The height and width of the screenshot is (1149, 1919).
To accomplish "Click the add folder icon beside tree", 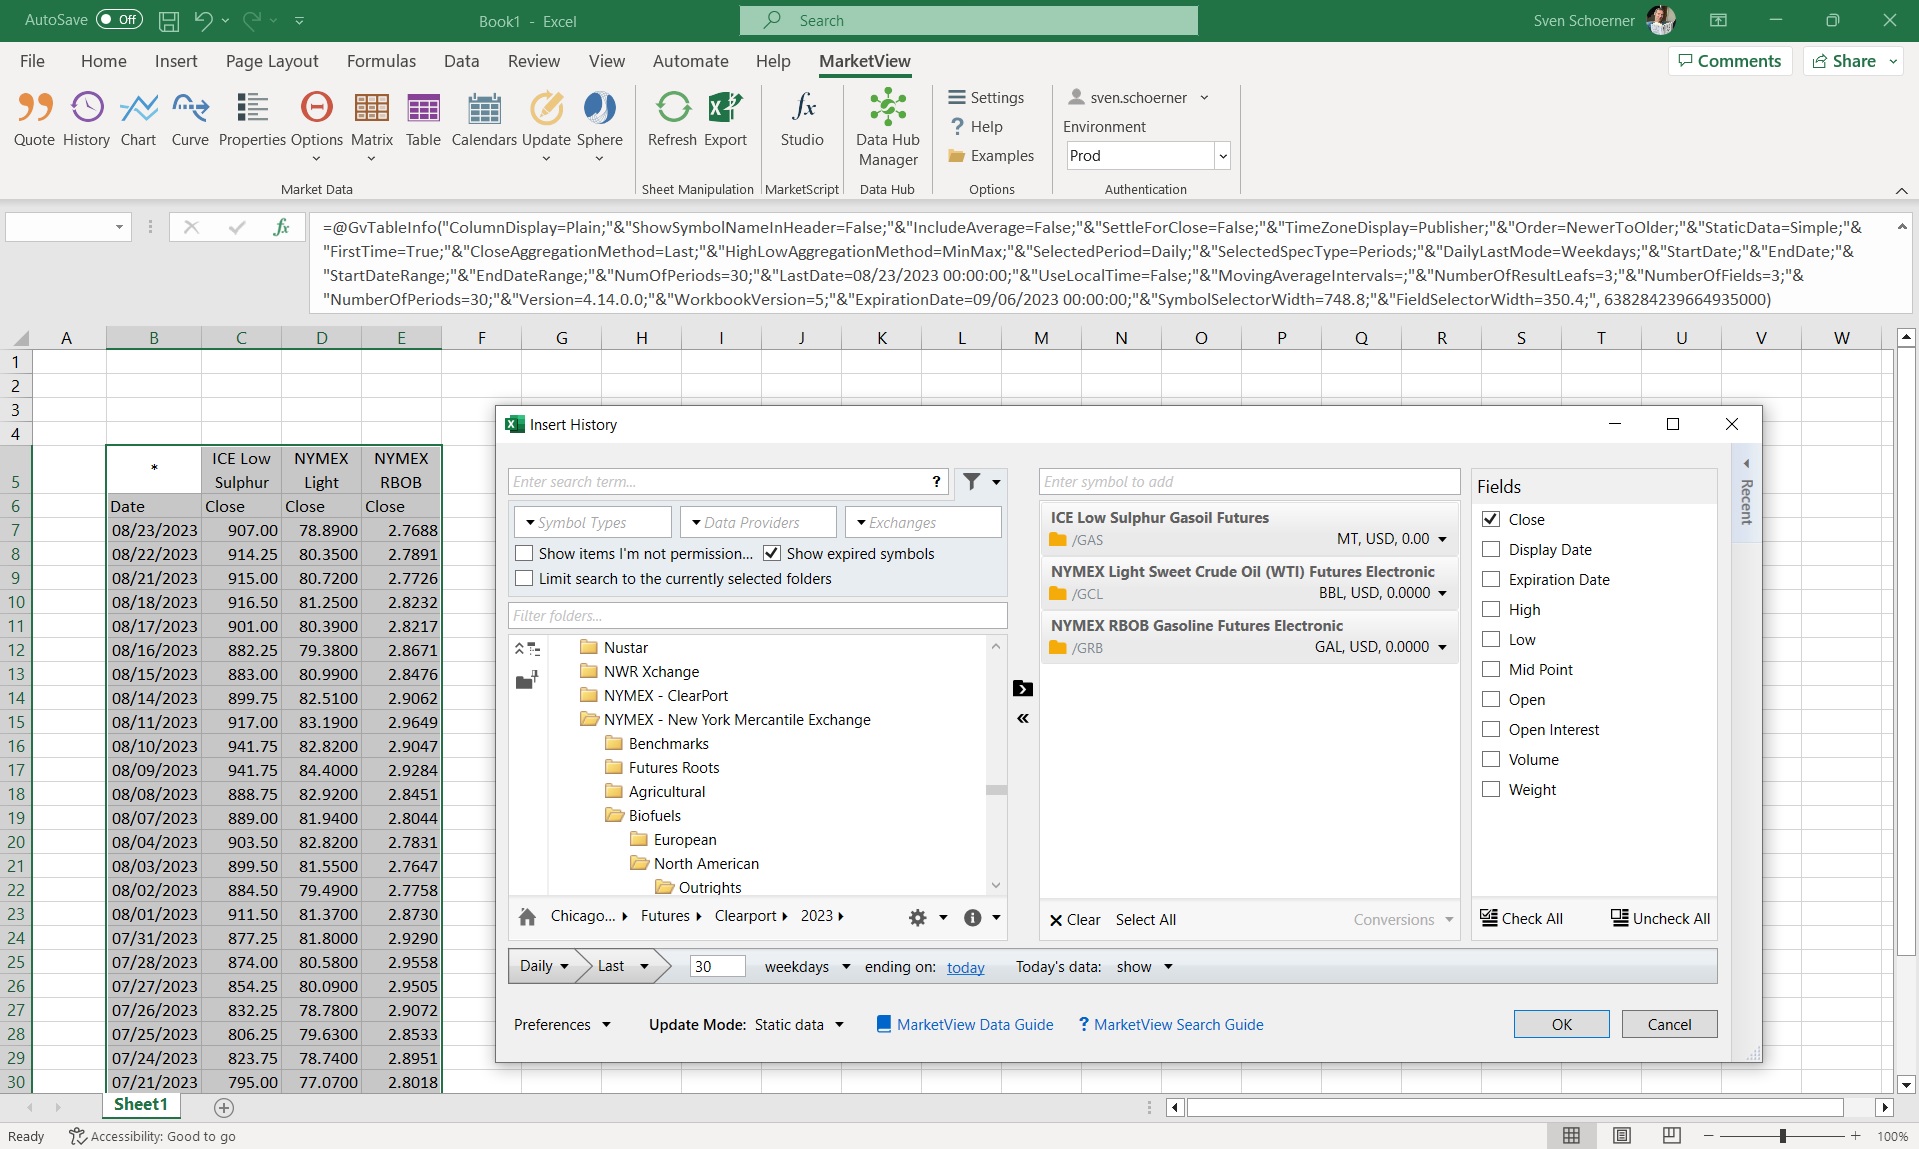I will [x=527, y=680].
